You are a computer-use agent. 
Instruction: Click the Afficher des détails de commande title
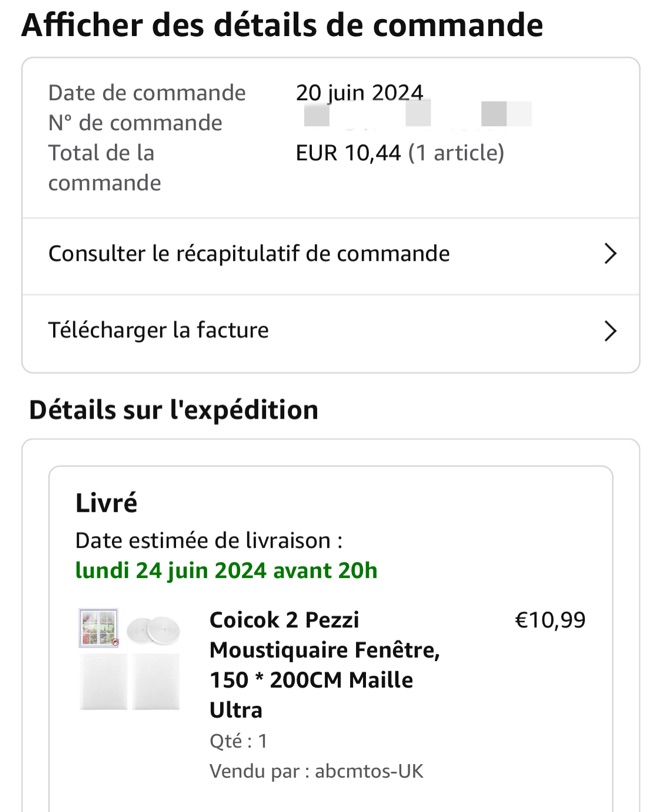tap(282, 25)
